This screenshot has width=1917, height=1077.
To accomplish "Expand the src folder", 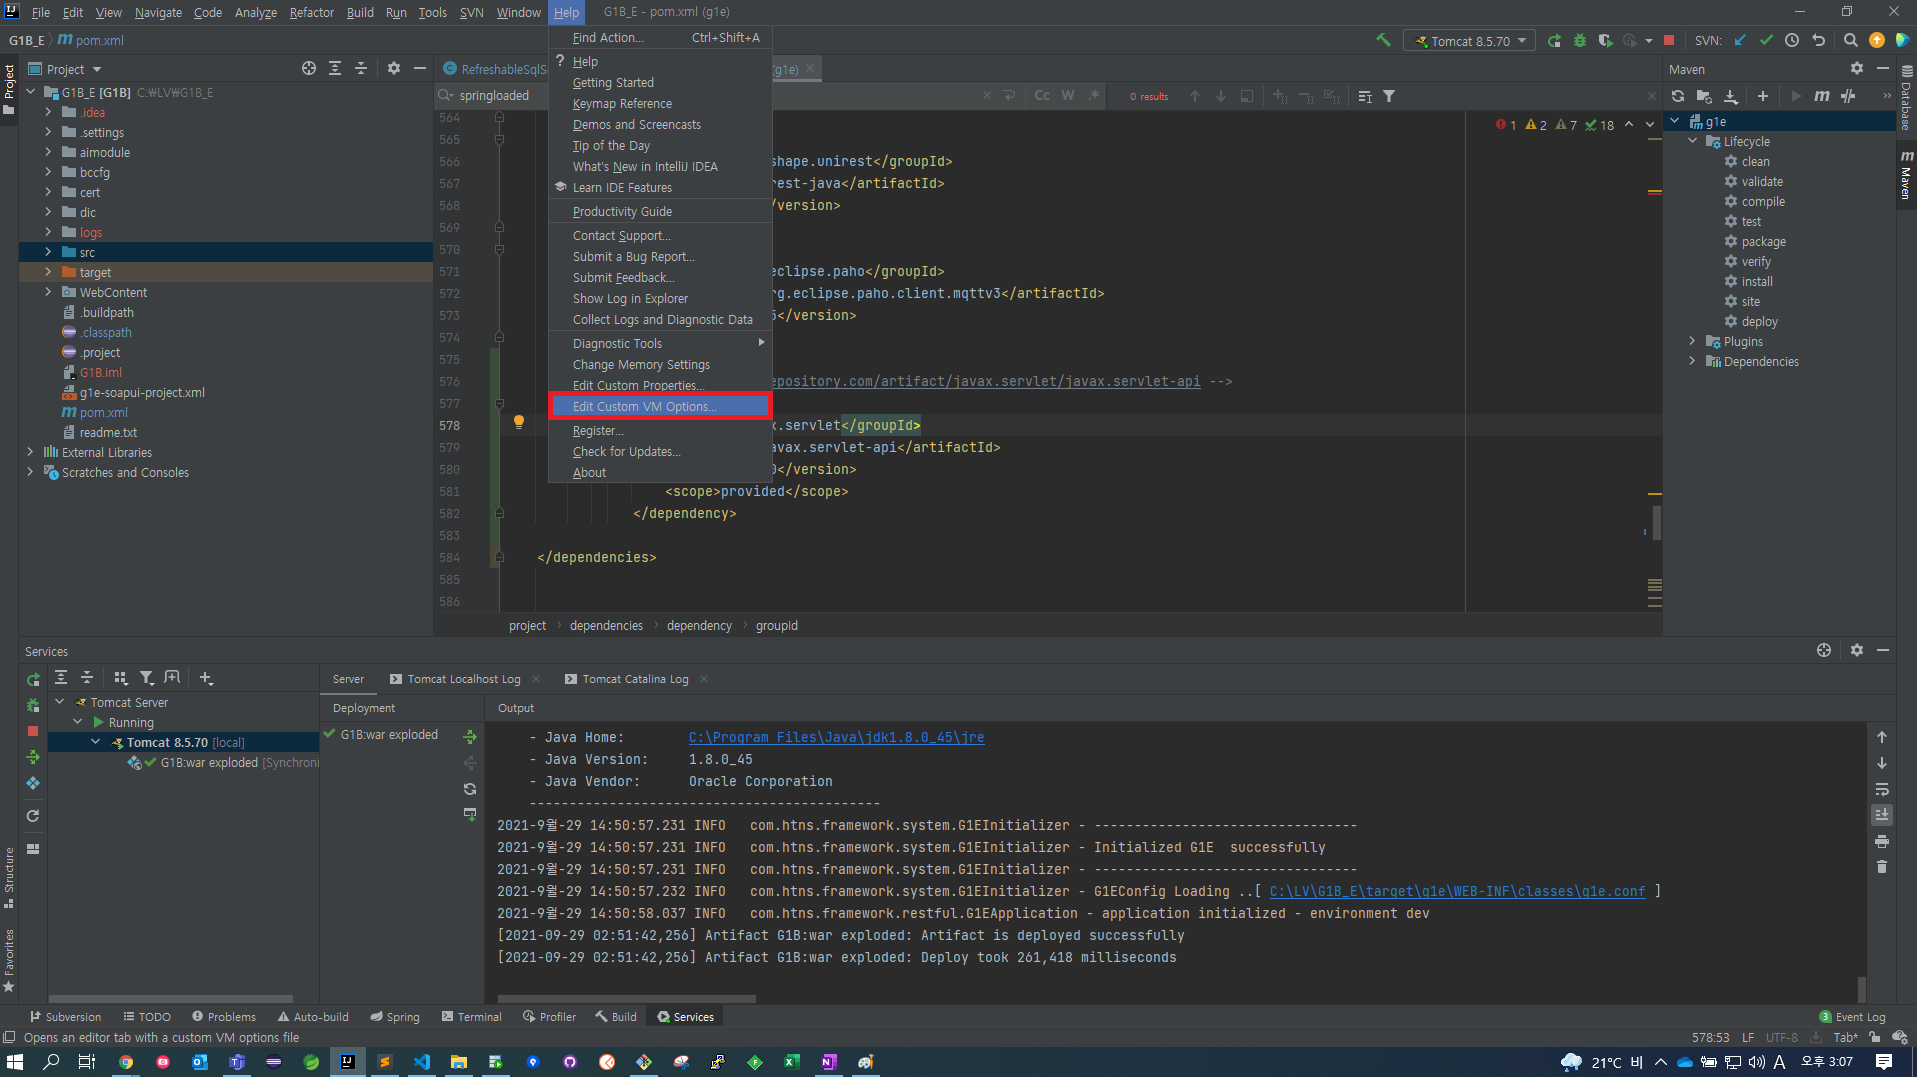I will point(48,252).
